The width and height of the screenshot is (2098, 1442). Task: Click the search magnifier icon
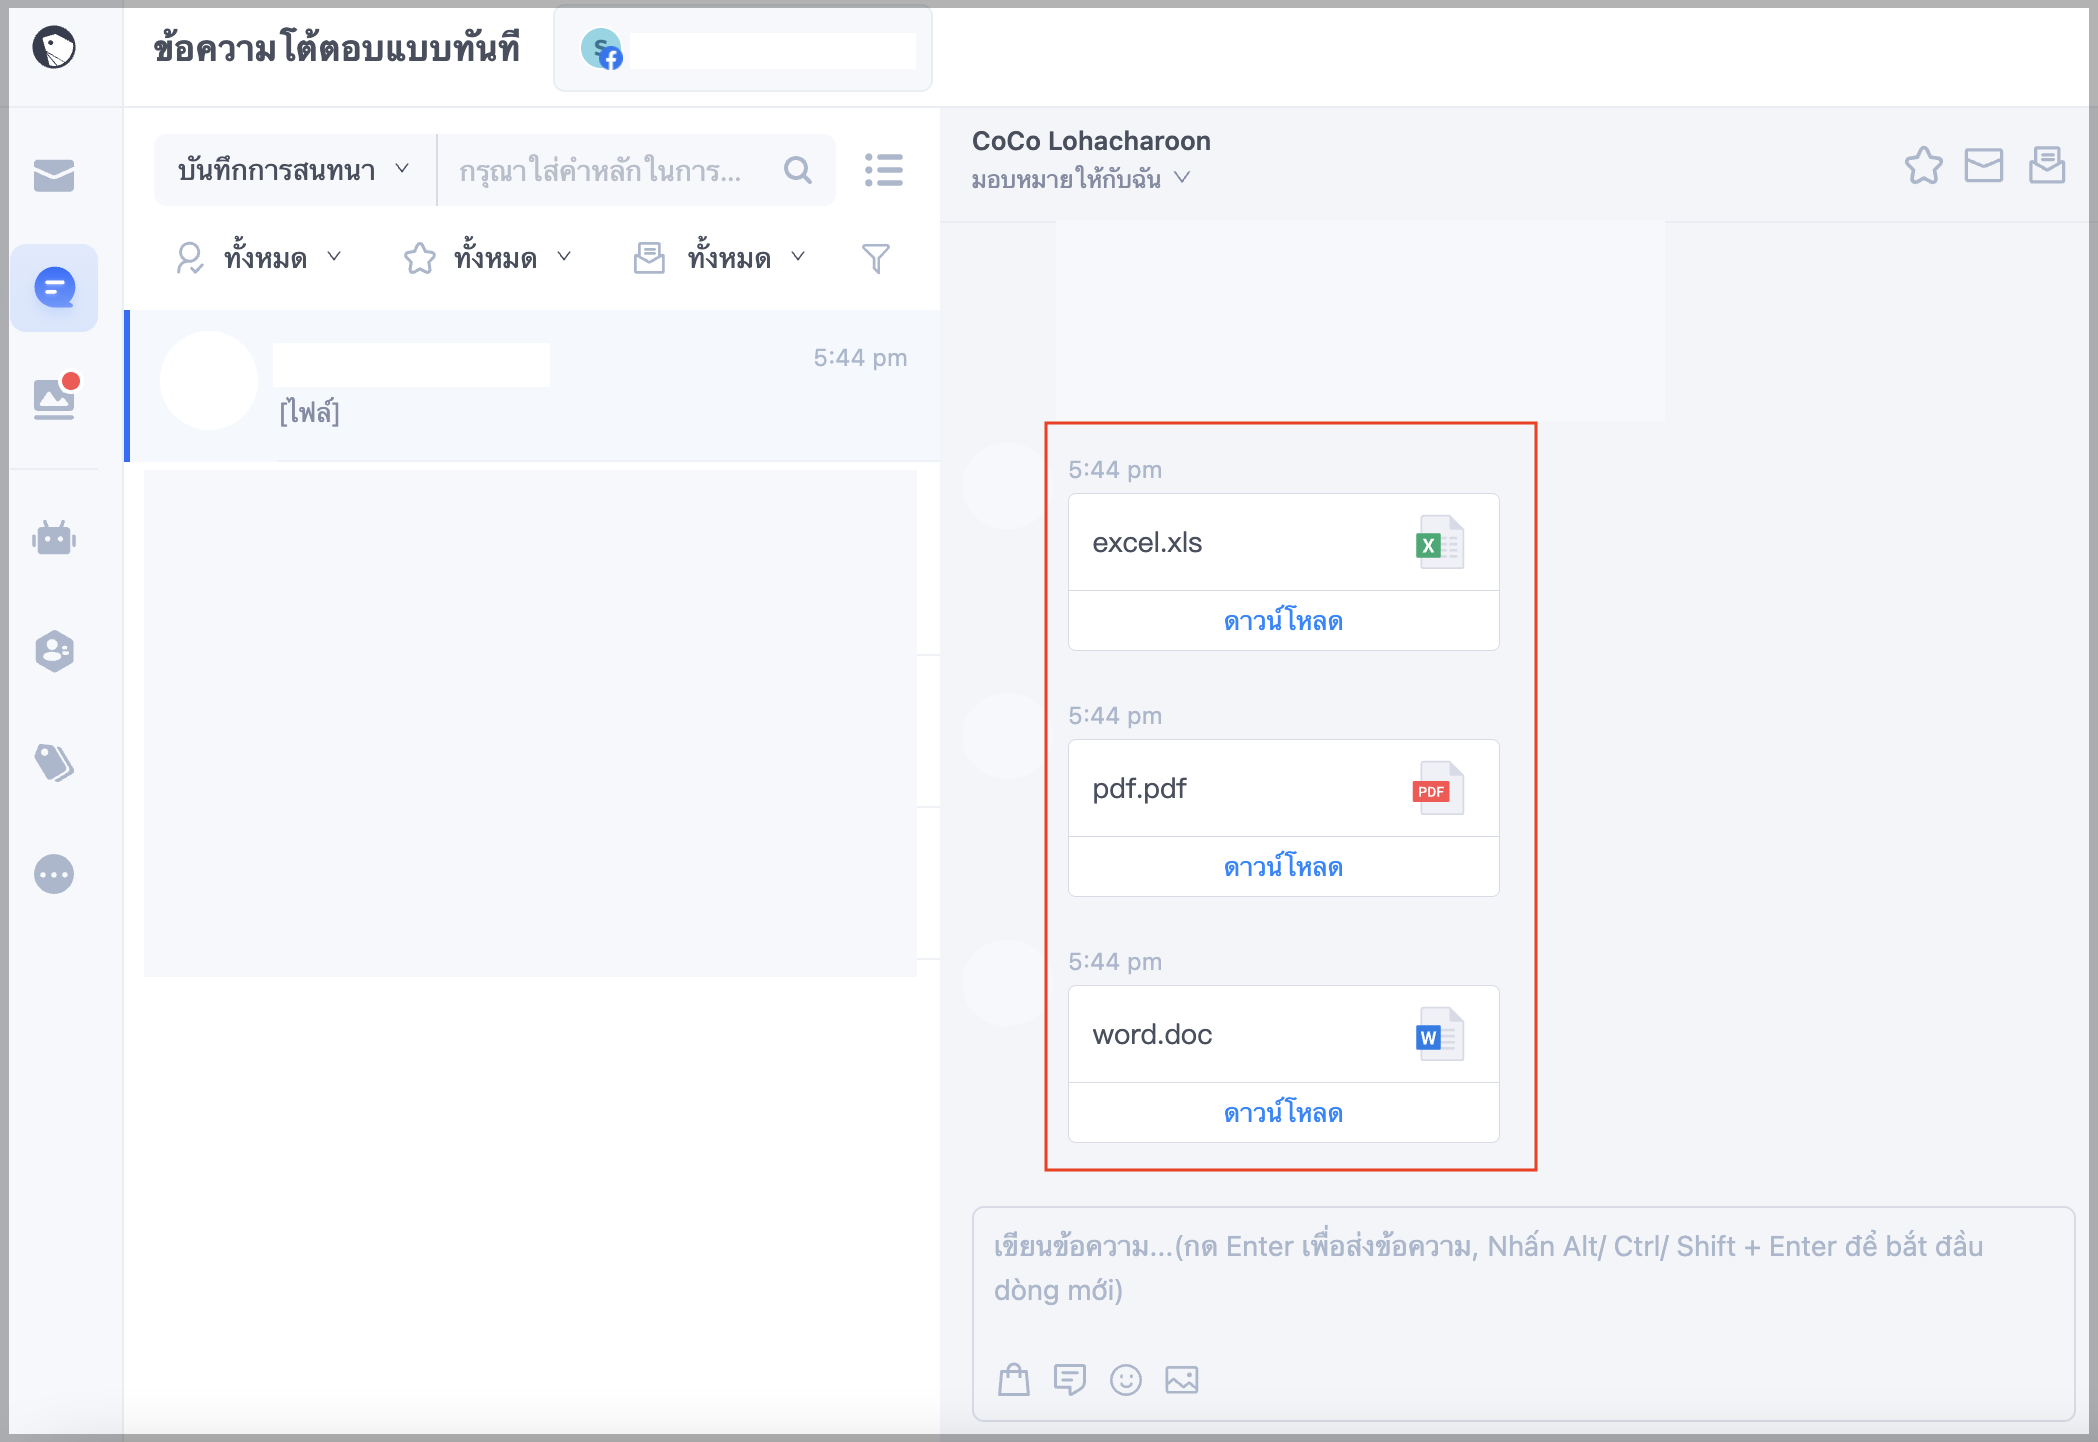(x=798, y=170)
